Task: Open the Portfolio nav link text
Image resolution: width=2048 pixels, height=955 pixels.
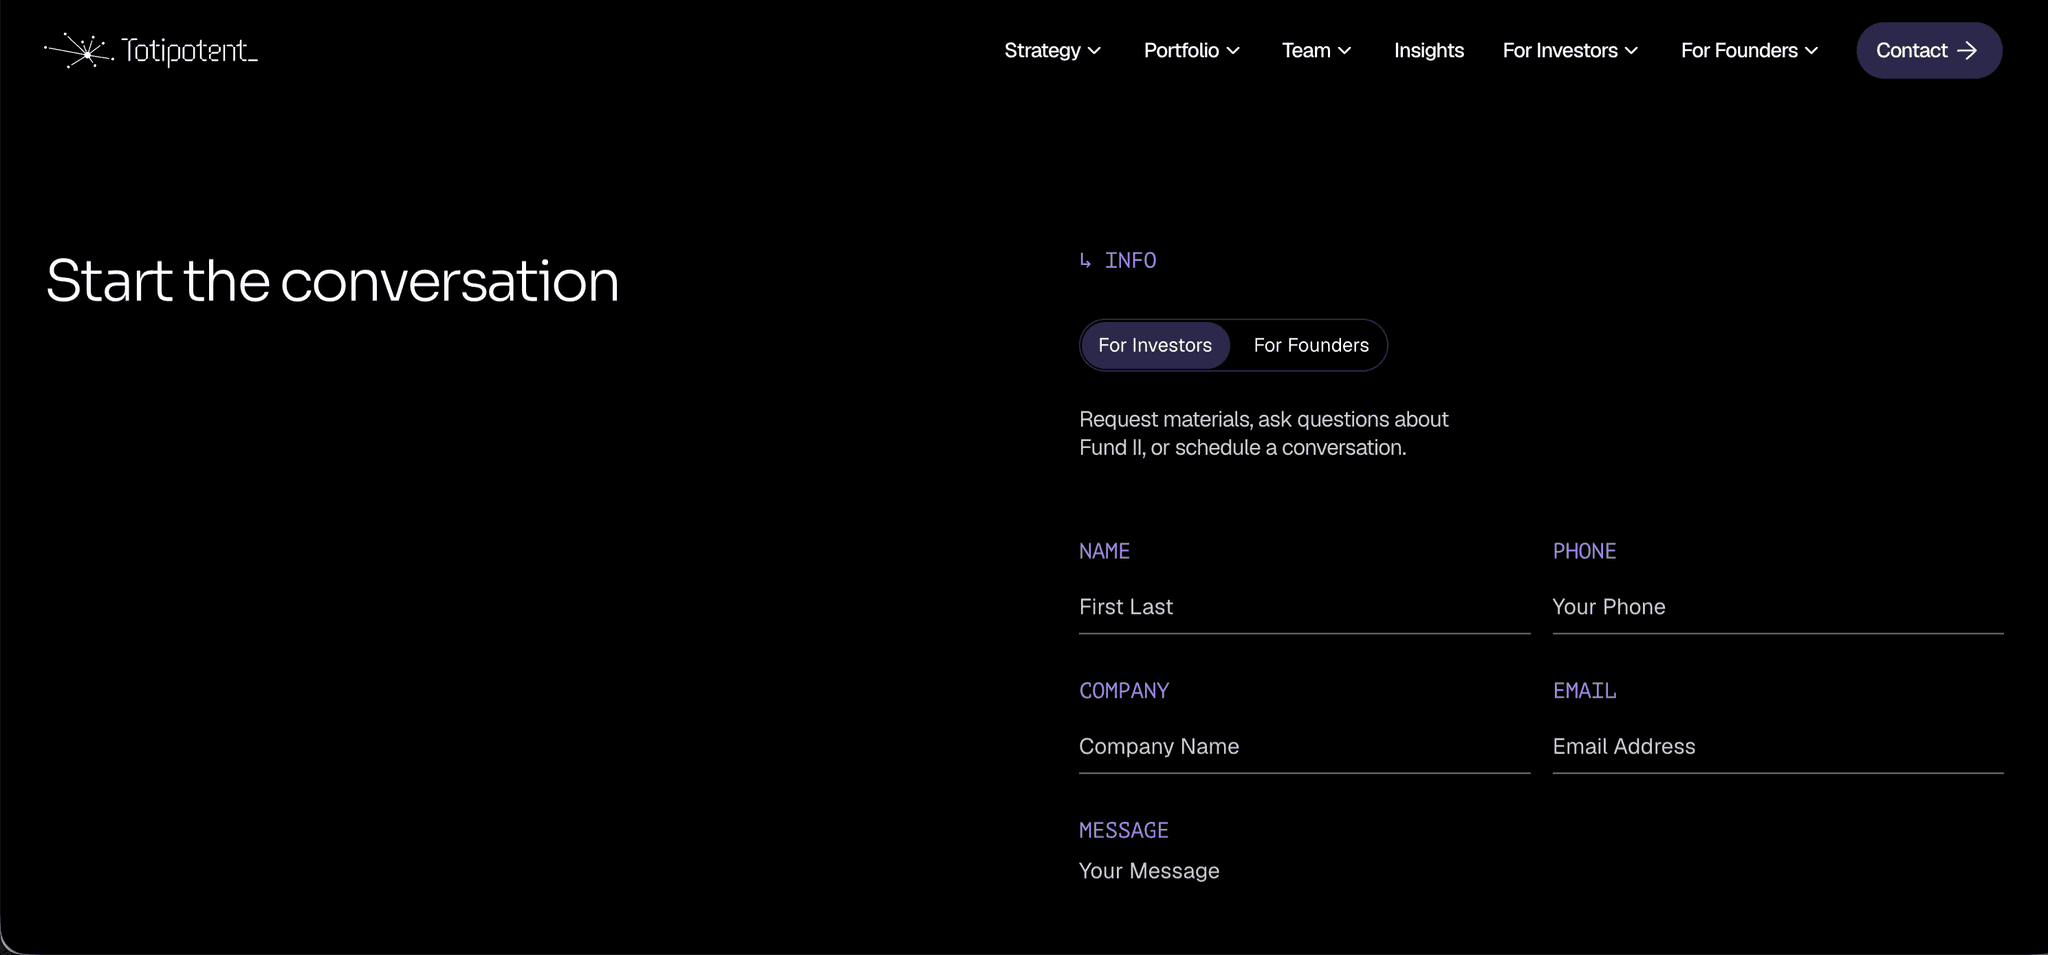Action: coord(1181,50)
